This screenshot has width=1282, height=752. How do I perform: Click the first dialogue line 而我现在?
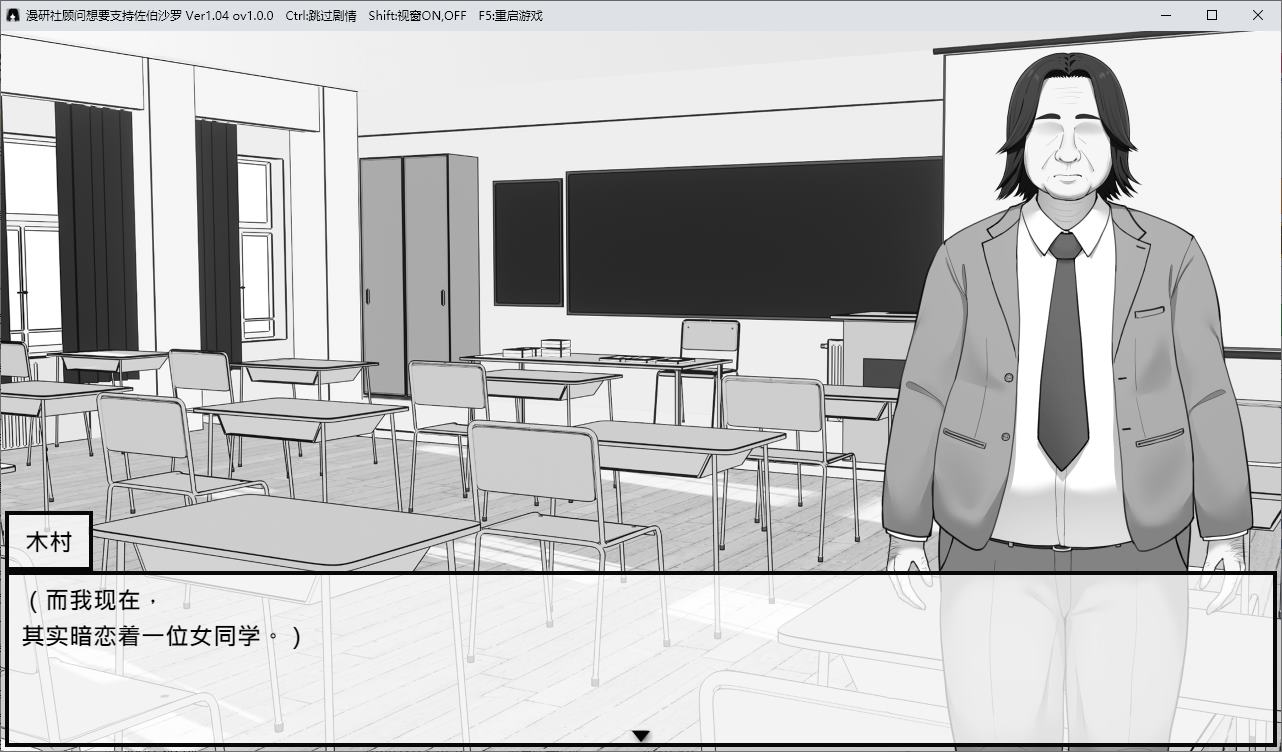[92, 601]
